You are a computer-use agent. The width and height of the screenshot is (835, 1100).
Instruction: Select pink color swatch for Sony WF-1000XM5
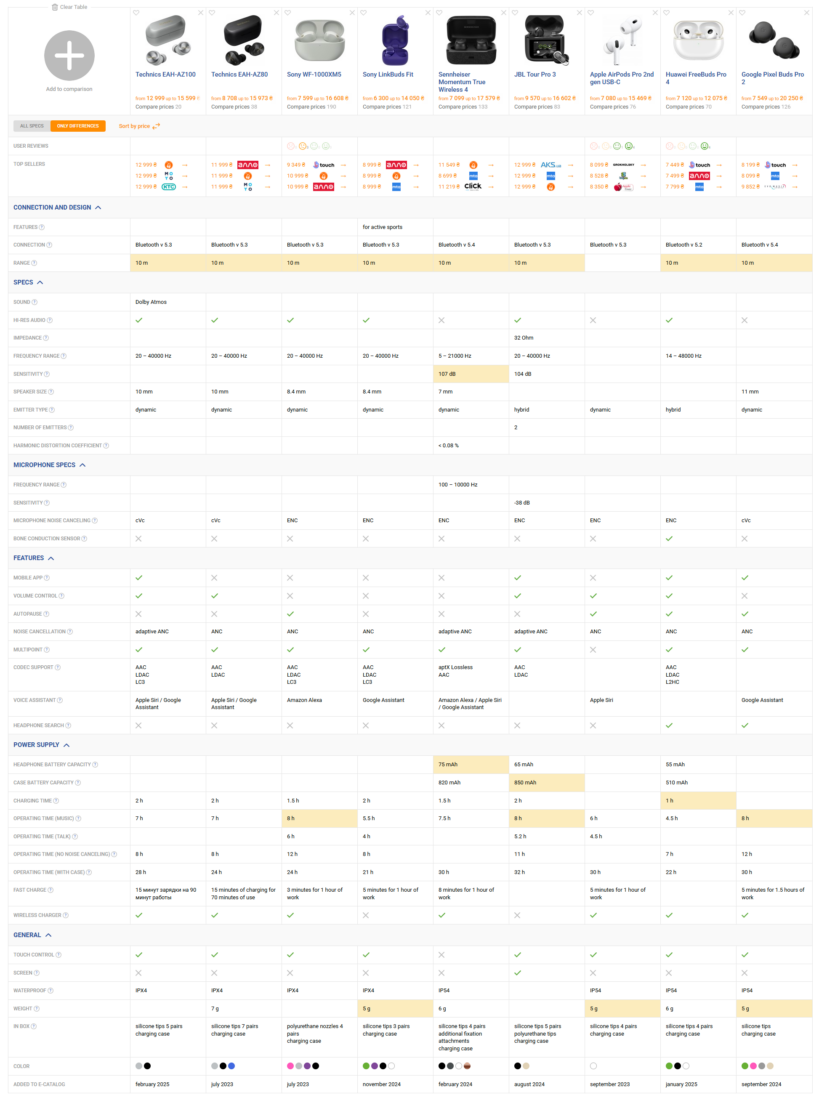(x=290, y=1066)
